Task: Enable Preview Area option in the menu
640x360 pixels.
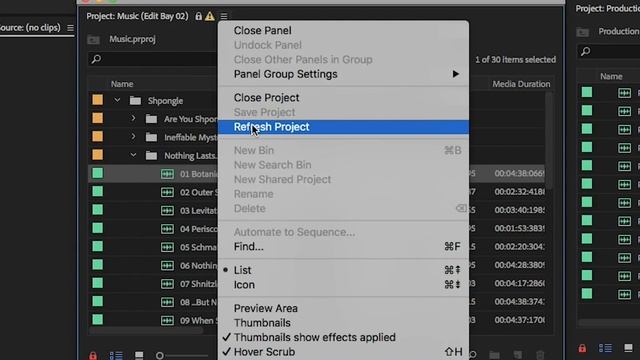Action: click(266, 308)
